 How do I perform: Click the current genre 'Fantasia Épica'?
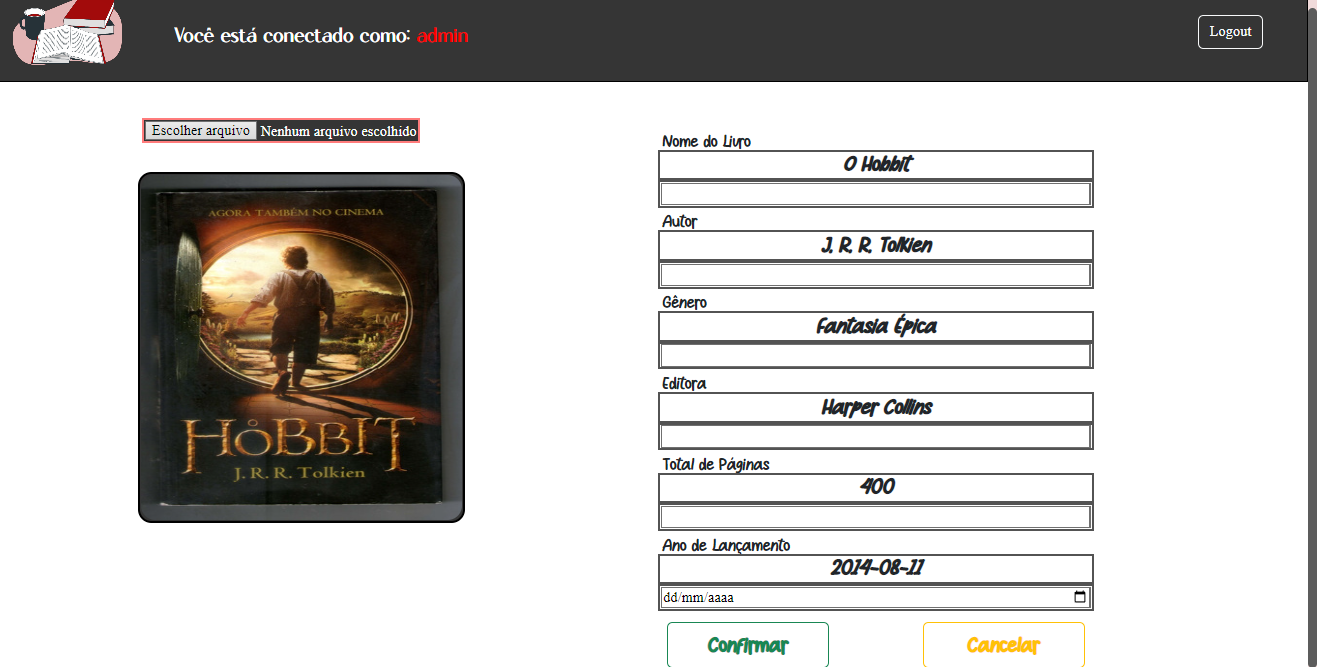pos(877,327)
